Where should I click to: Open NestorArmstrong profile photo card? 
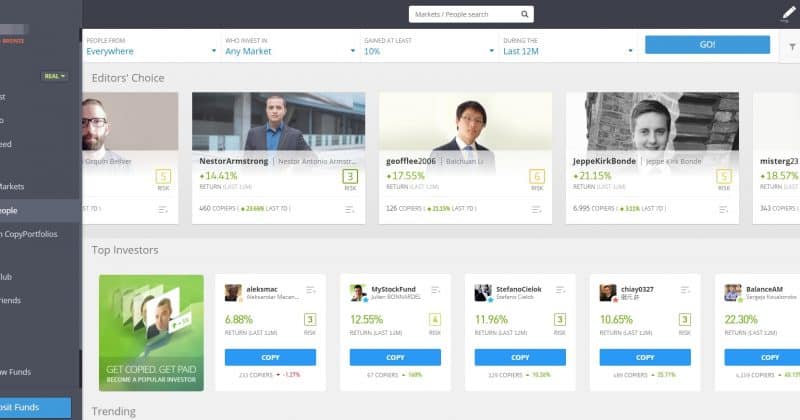click(x=279, y=121)
